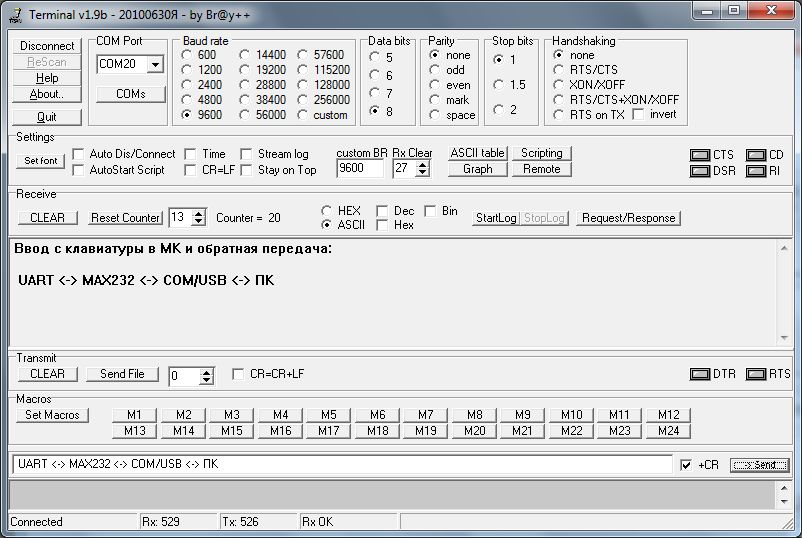Click the transmit text input field
Image resolution: width=802 pixels, height=538 pixels.
(342, 464)
